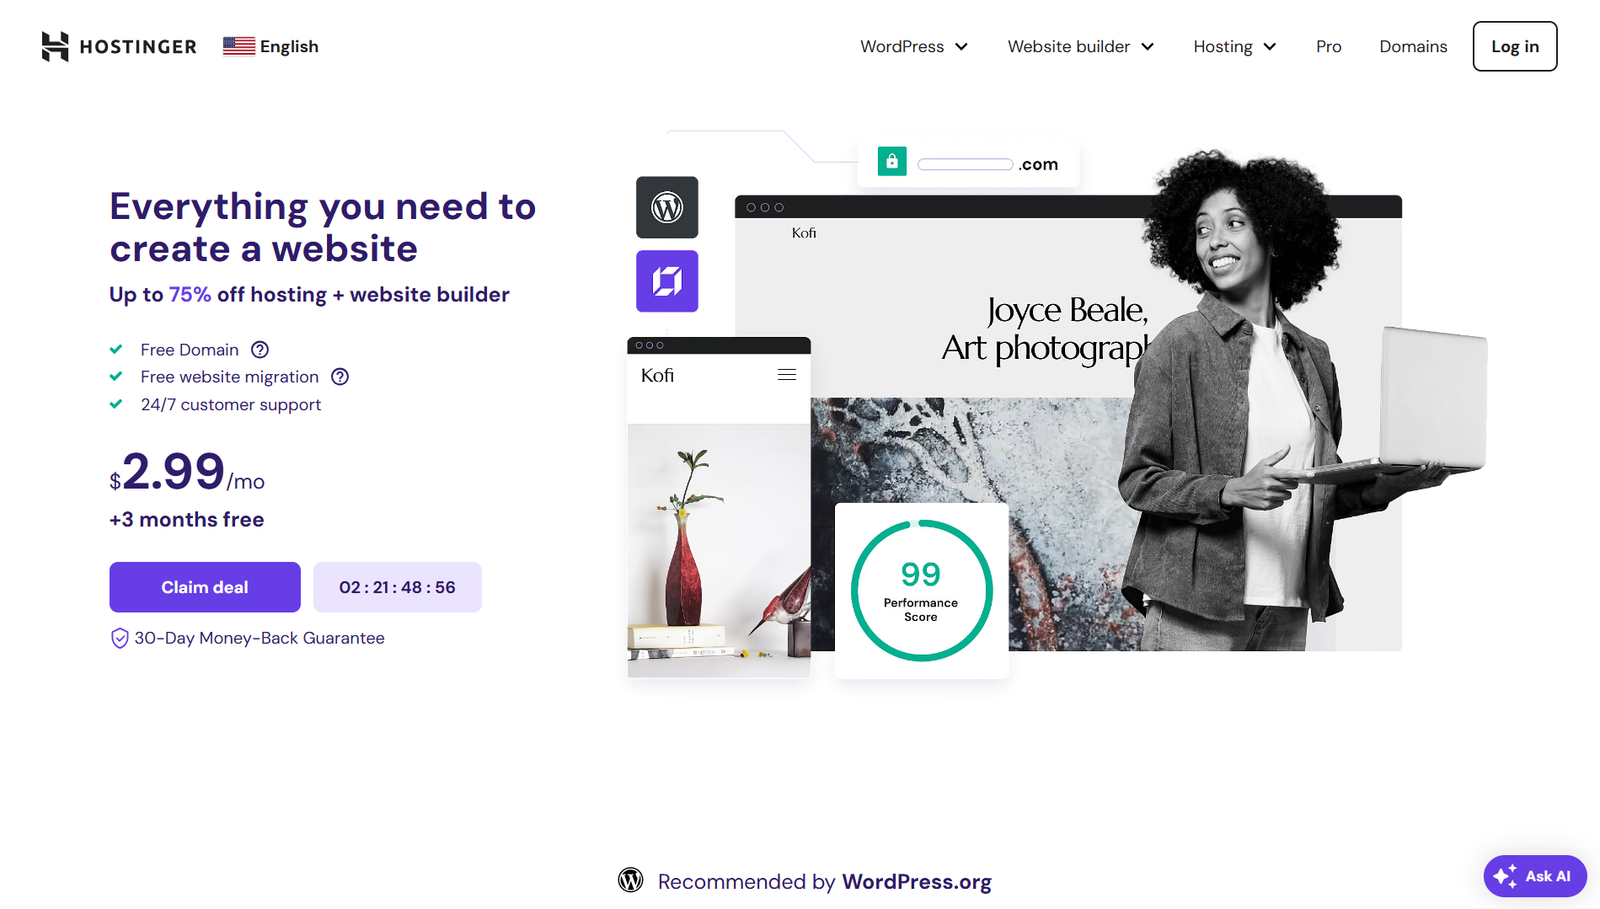Click the hamburger menu in Kofi preview

[x=787, y=375]
